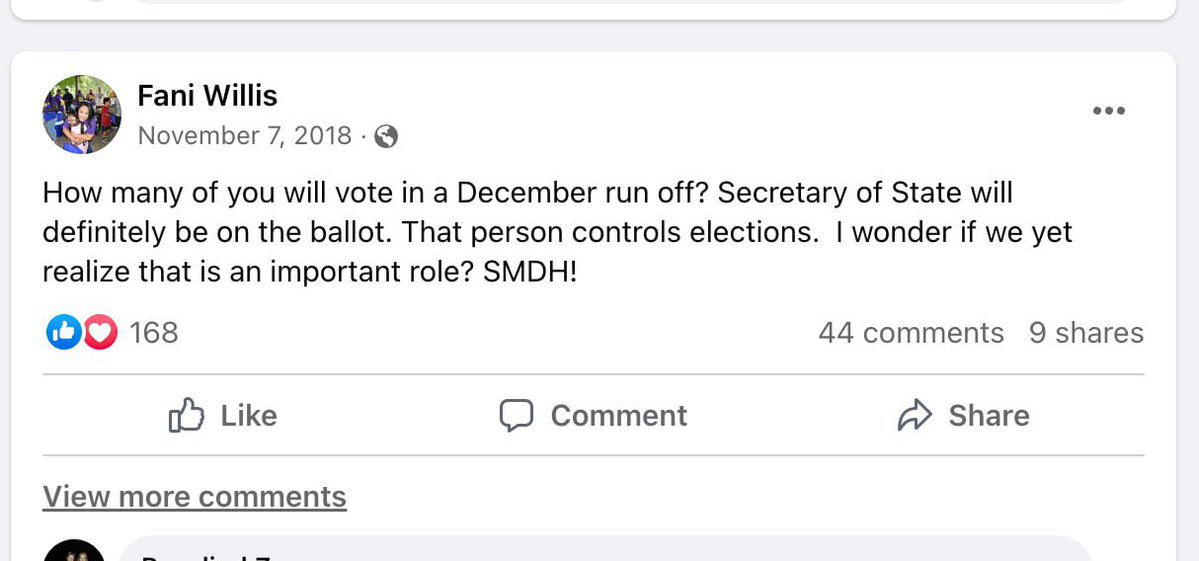Open the 44 comments link
1199x561 pixels.
tap(910, 333)
